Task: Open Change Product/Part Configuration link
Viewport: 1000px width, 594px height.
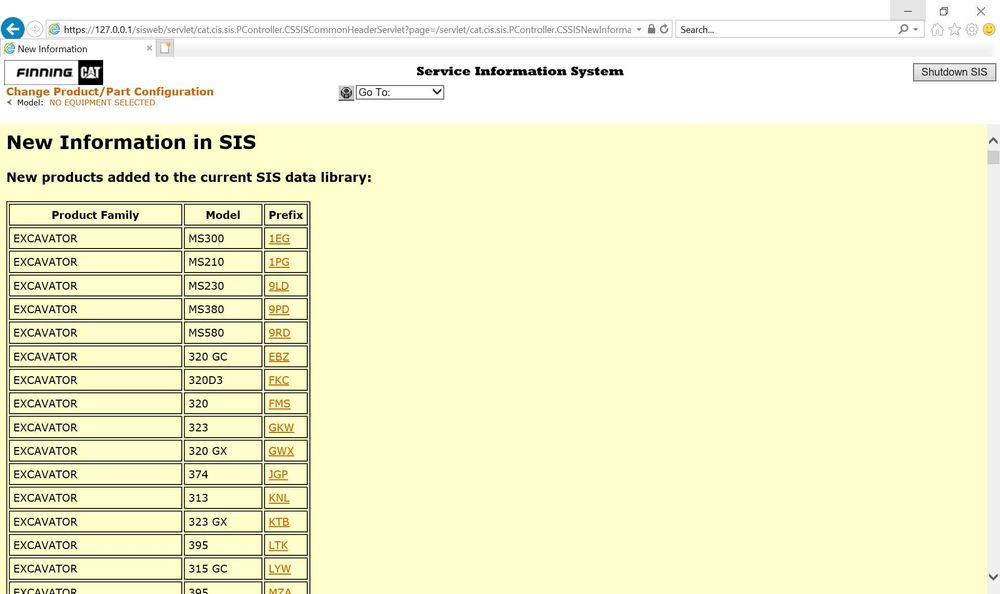Action: (110, 92)
